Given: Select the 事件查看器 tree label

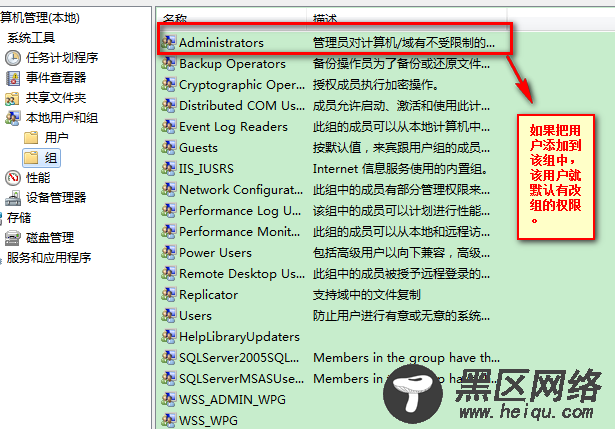Looking at the screenshot, I should click(x=56, y=78).
